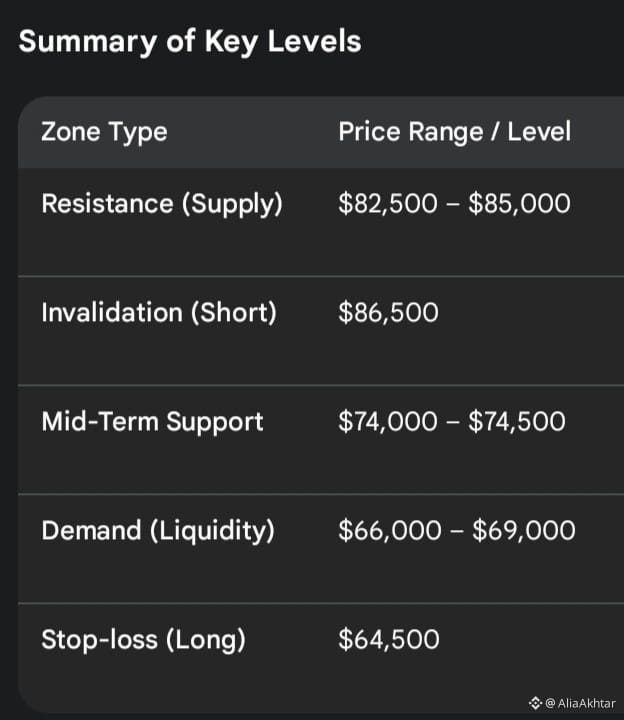624x720 pixels.
Task: Click the @AliaAkhtar watermark username
Action: point(580,703)
